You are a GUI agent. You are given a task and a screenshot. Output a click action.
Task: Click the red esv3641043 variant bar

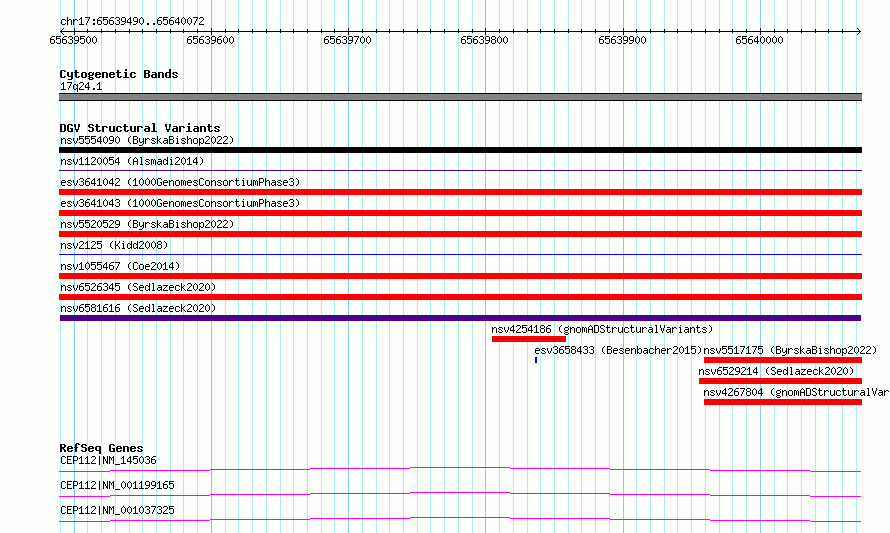(x=460, y=213)
